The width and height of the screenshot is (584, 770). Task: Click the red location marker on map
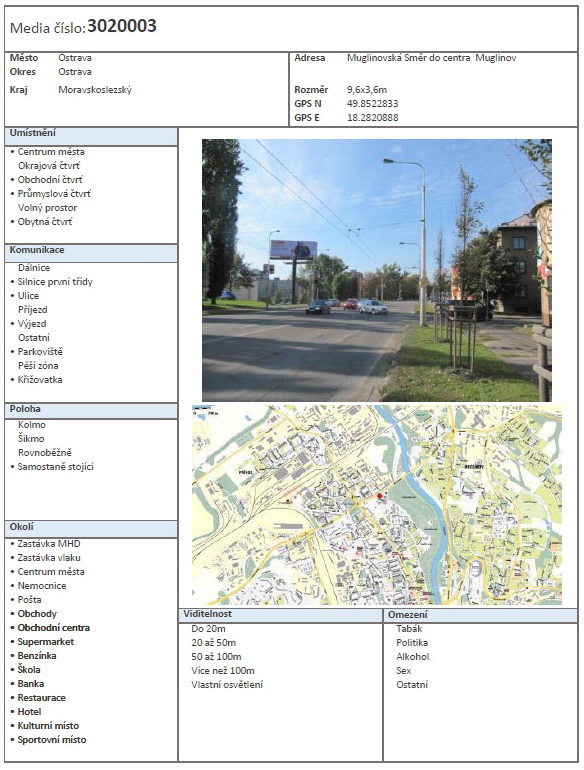point(379,496)
